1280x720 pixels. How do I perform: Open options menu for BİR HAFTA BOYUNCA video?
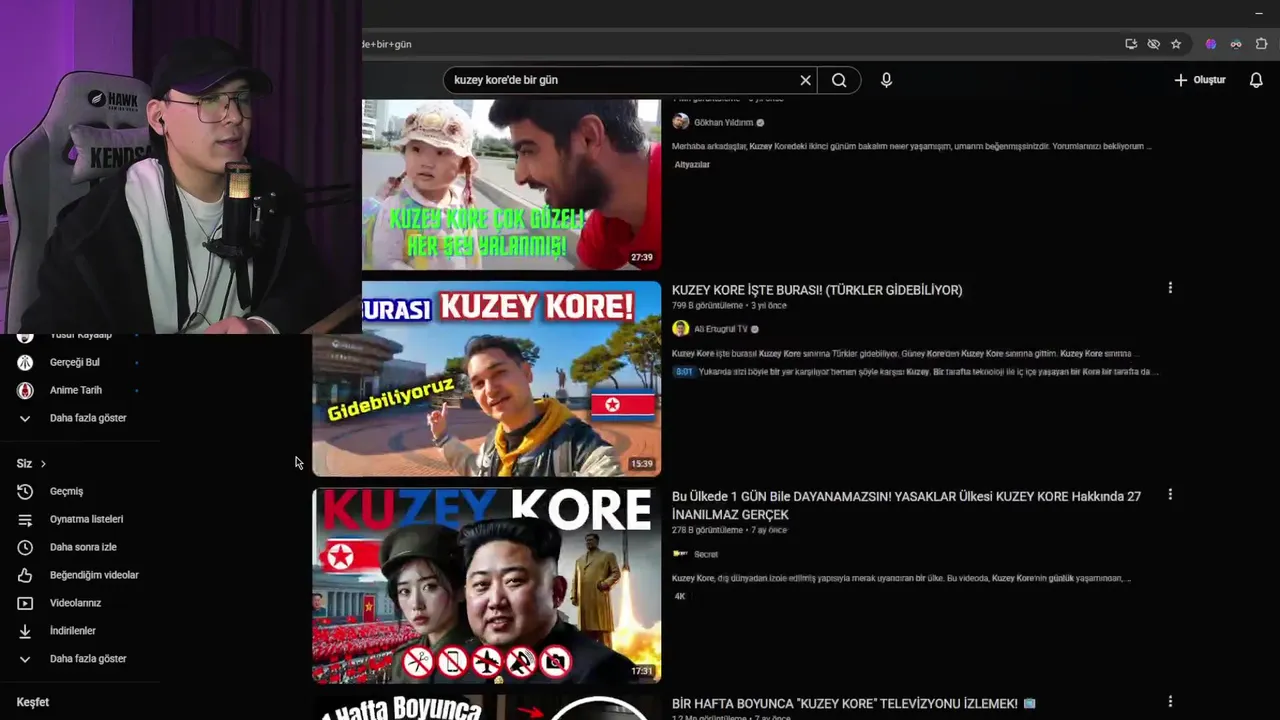click(1170, 702)
